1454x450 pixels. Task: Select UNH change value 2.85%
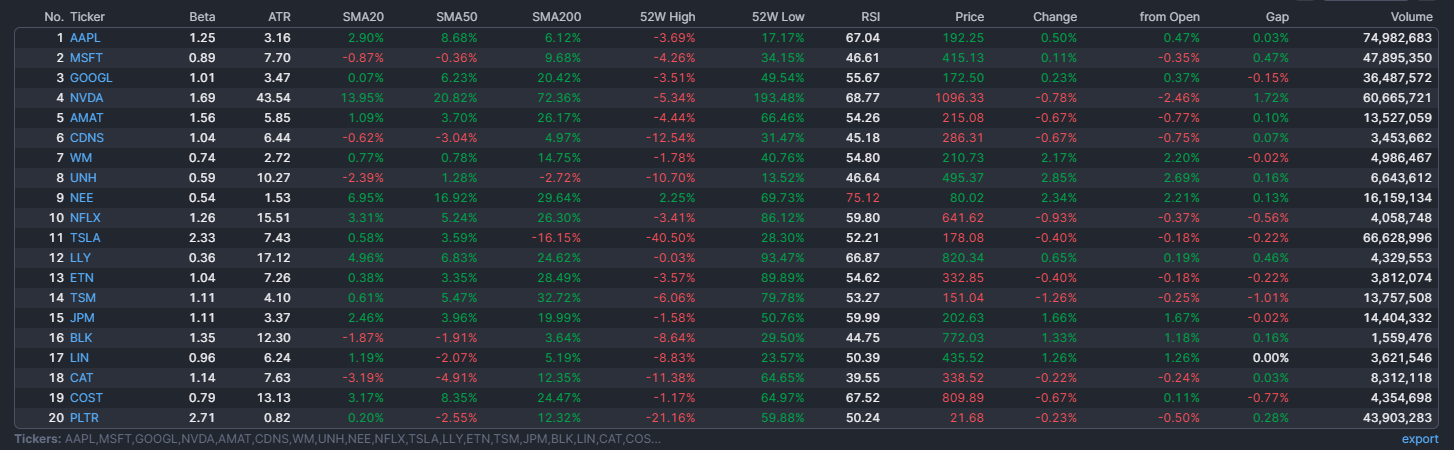(x=1059, y=177)
